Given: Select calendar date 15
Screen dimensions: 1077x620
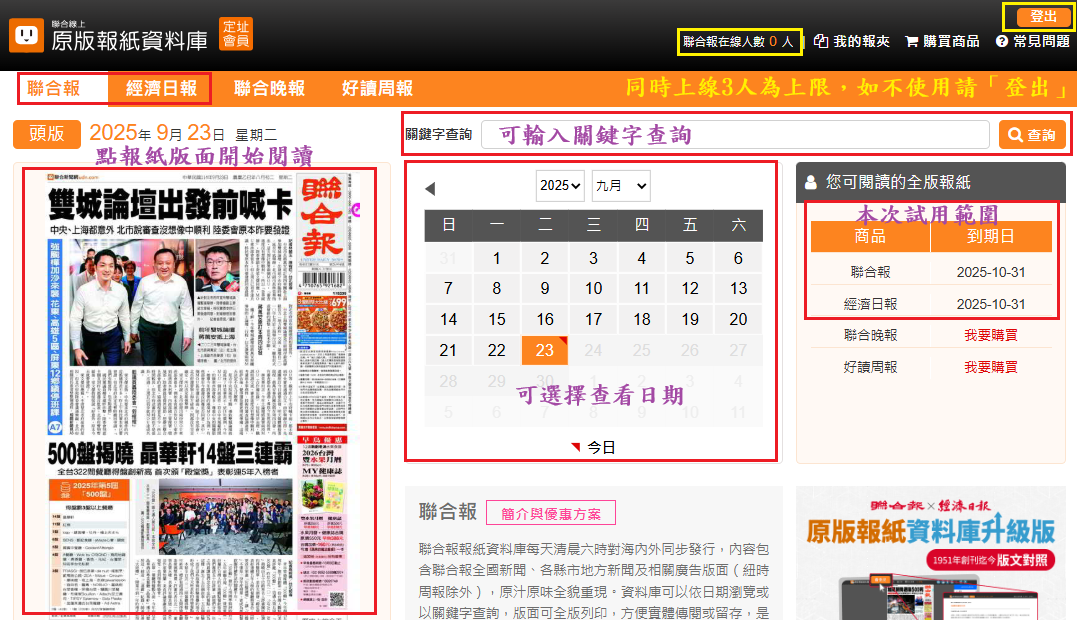Looking at the screenshot, I should pos(496,319).
